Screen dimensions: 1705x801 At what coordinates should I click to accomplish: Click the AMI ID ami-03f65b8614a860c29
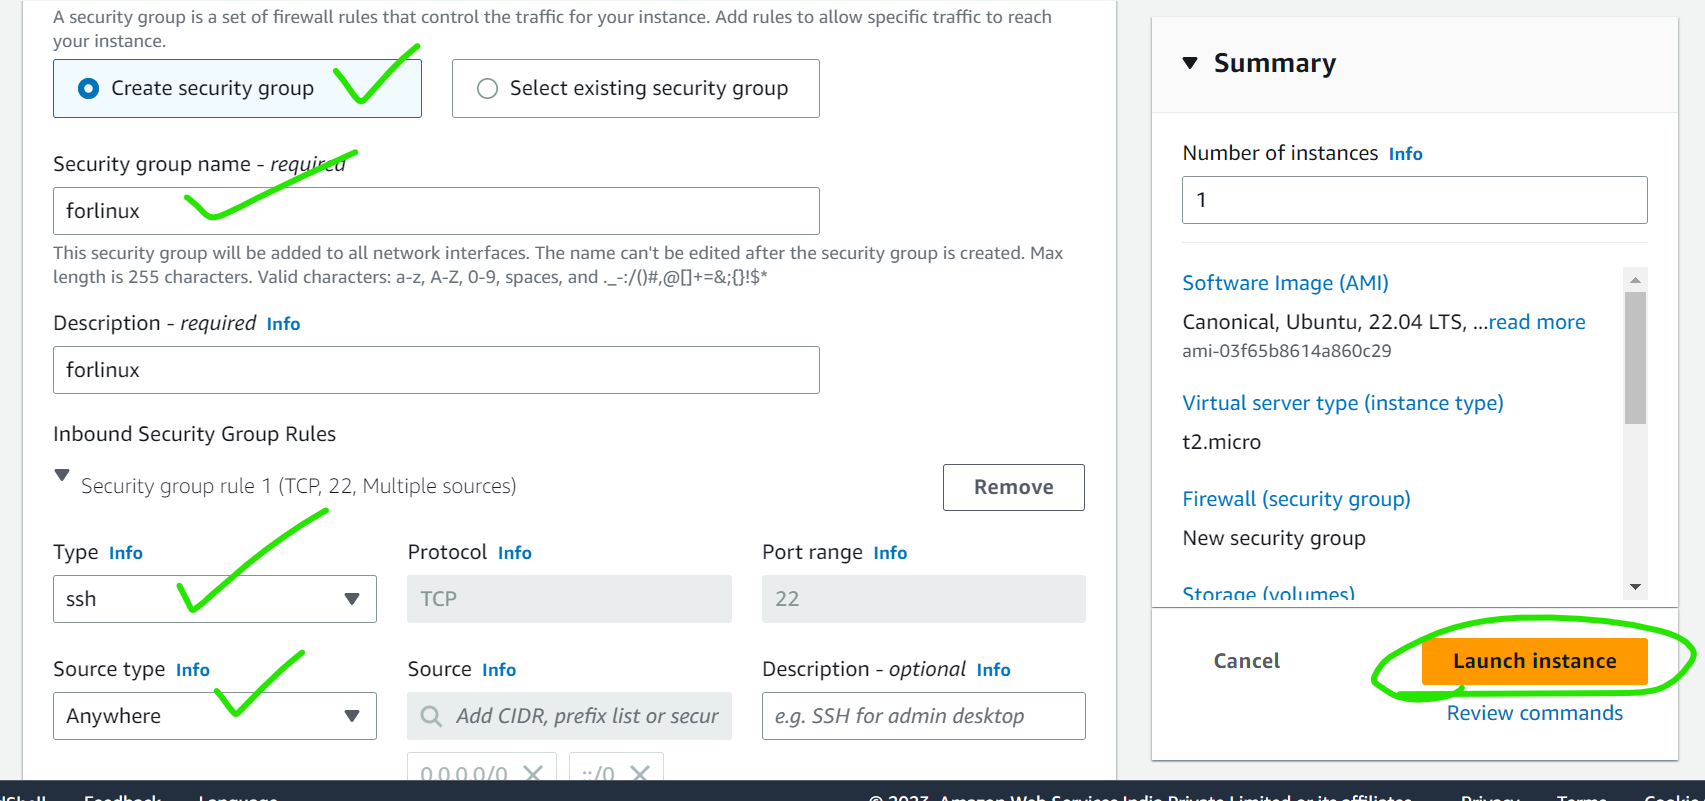coord(1287,351)
